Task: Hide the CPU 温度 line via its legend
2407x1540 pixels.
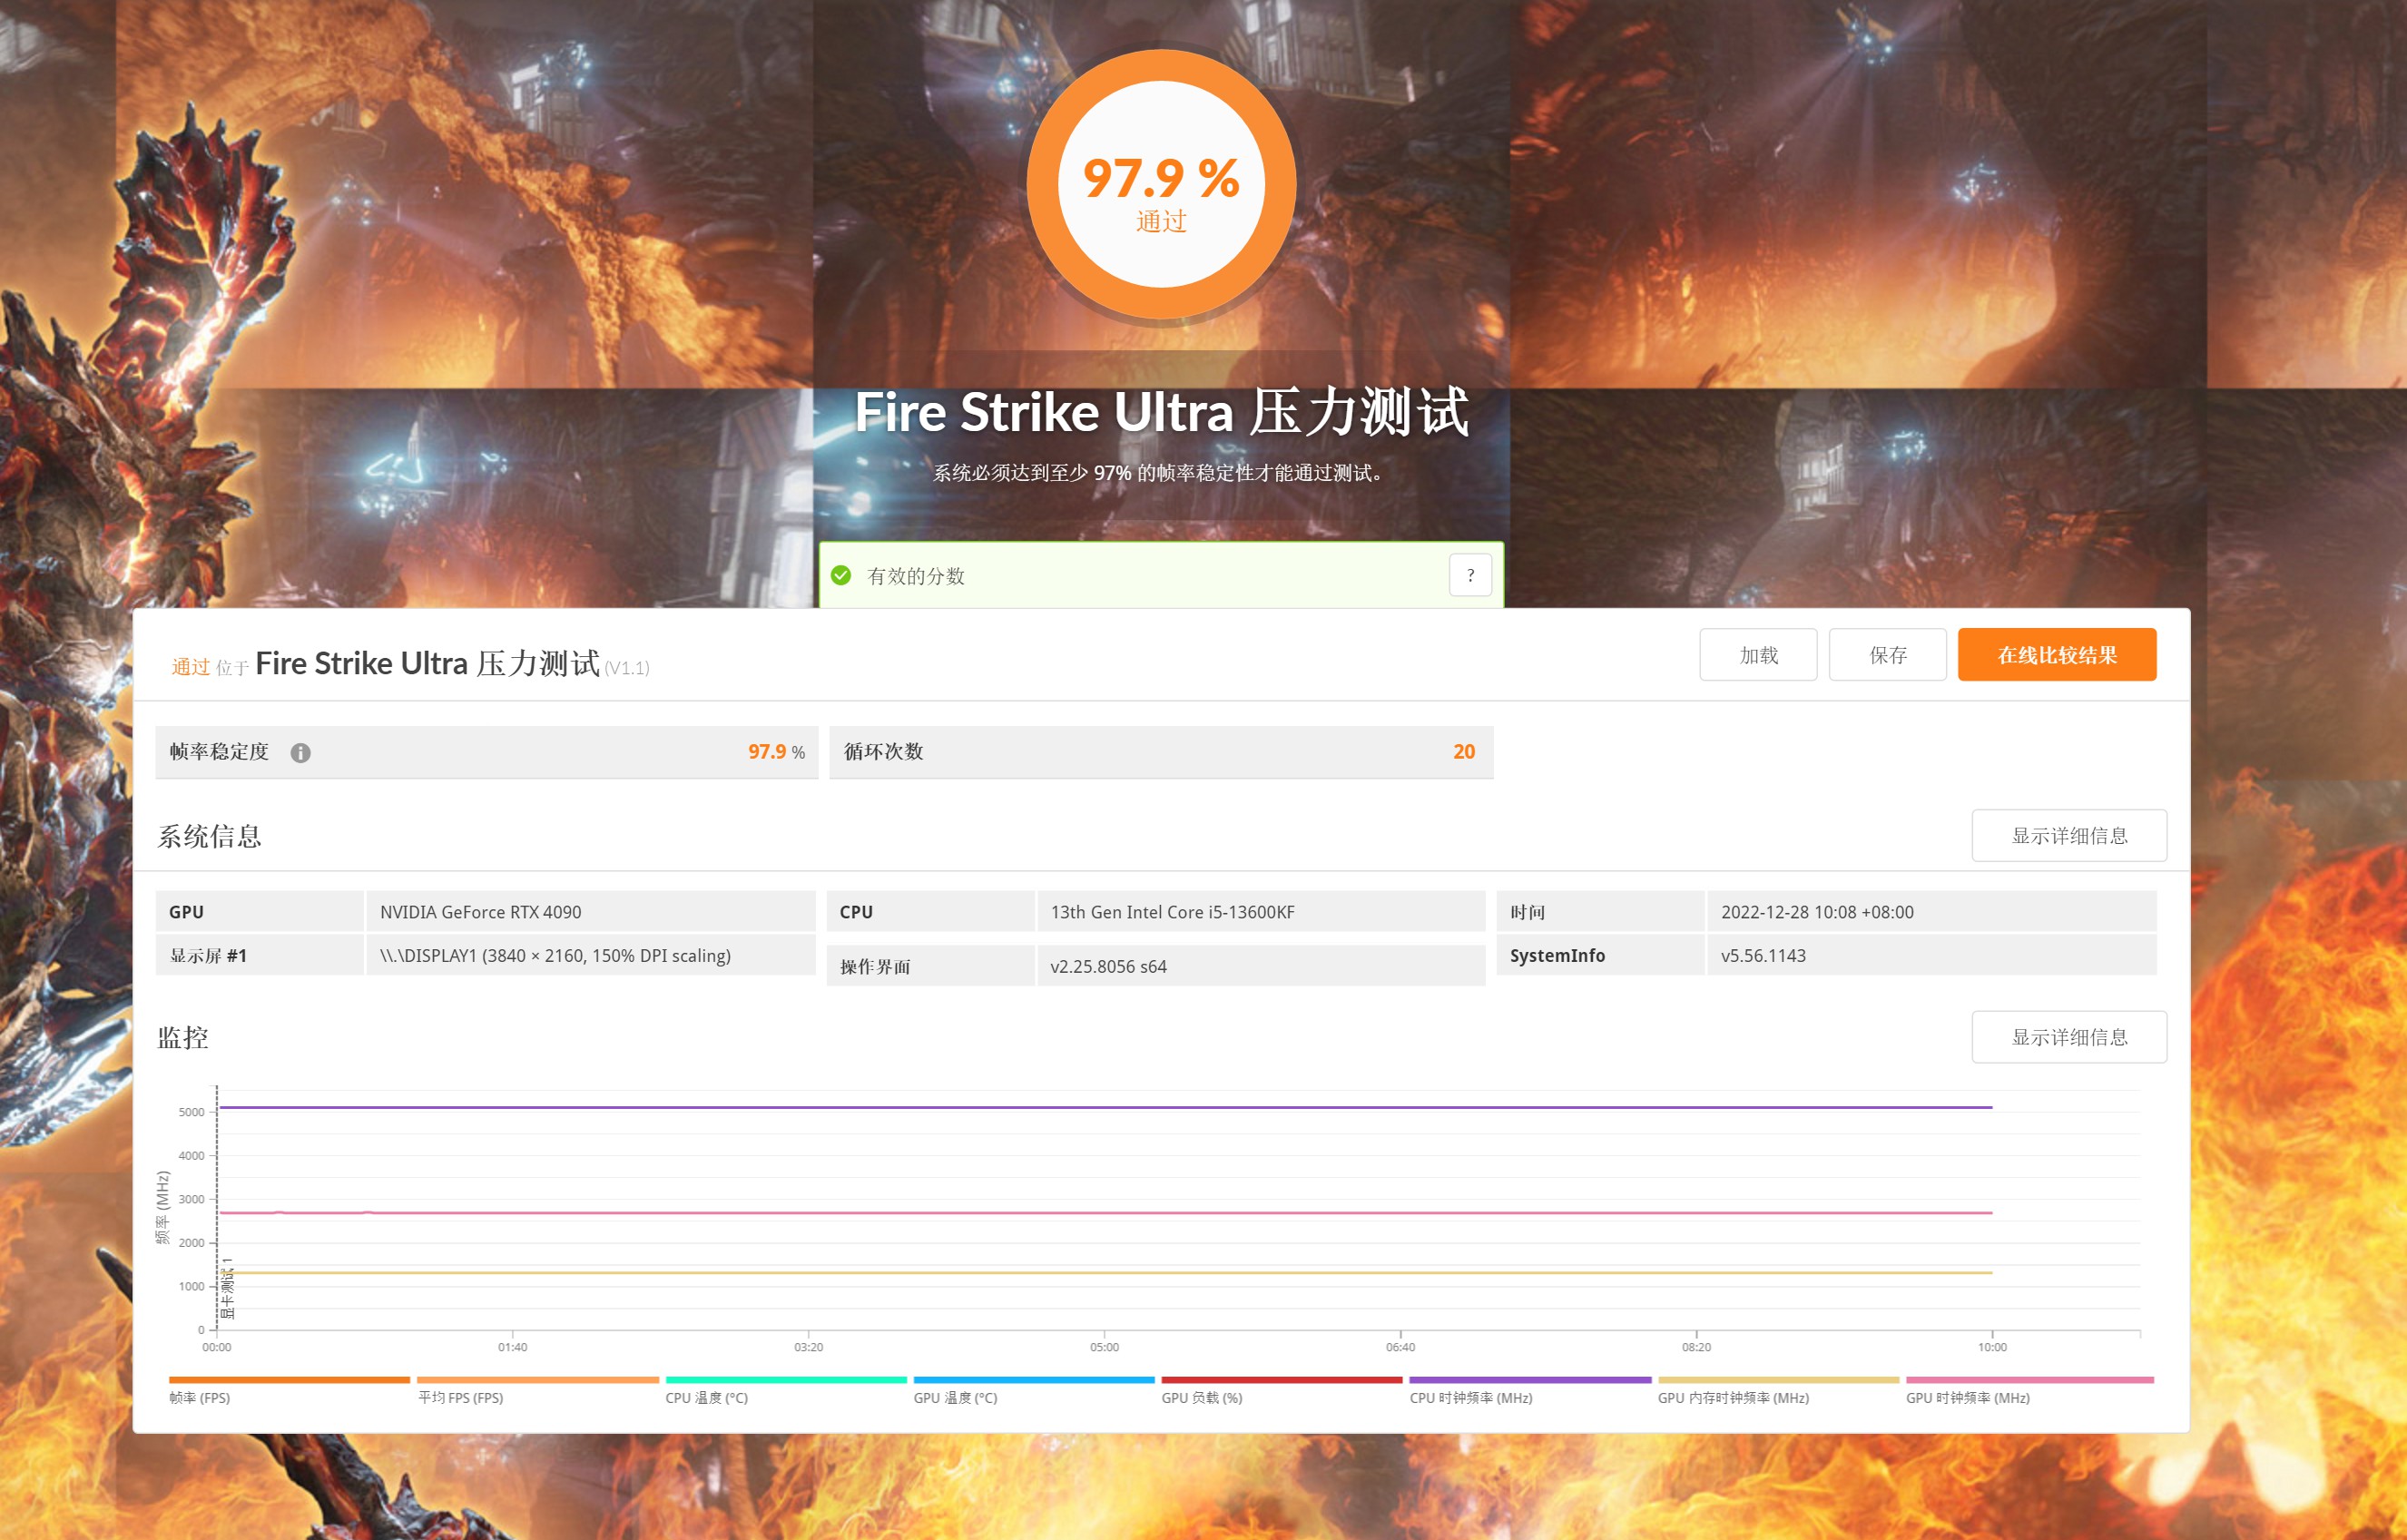Action: point(705,1397)
